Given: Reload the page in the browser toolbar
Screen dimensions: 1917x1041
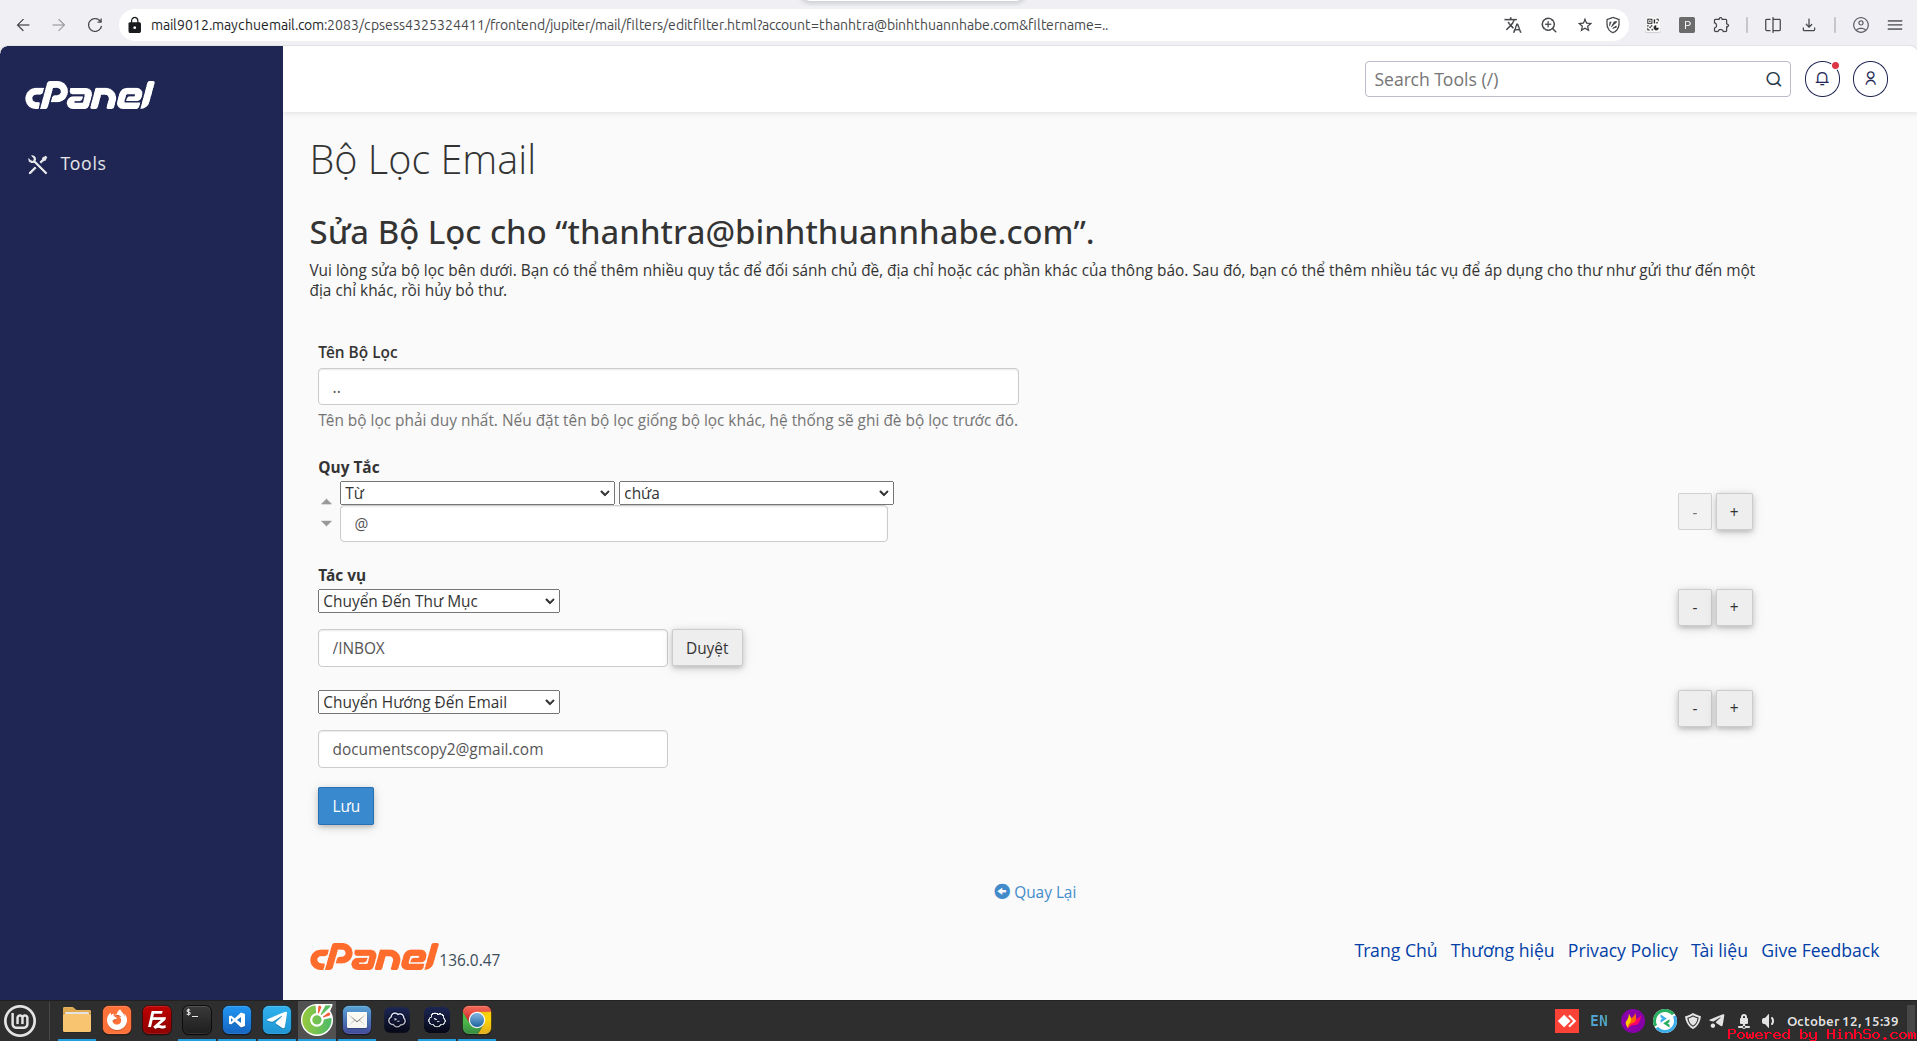Looking at the screenshot, I should [x=95, y=25].
